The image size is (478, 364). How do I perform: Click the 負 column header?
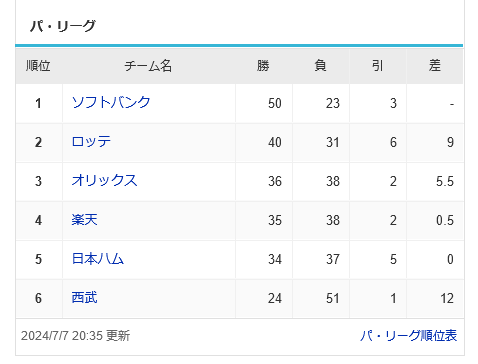pos(321,66)
